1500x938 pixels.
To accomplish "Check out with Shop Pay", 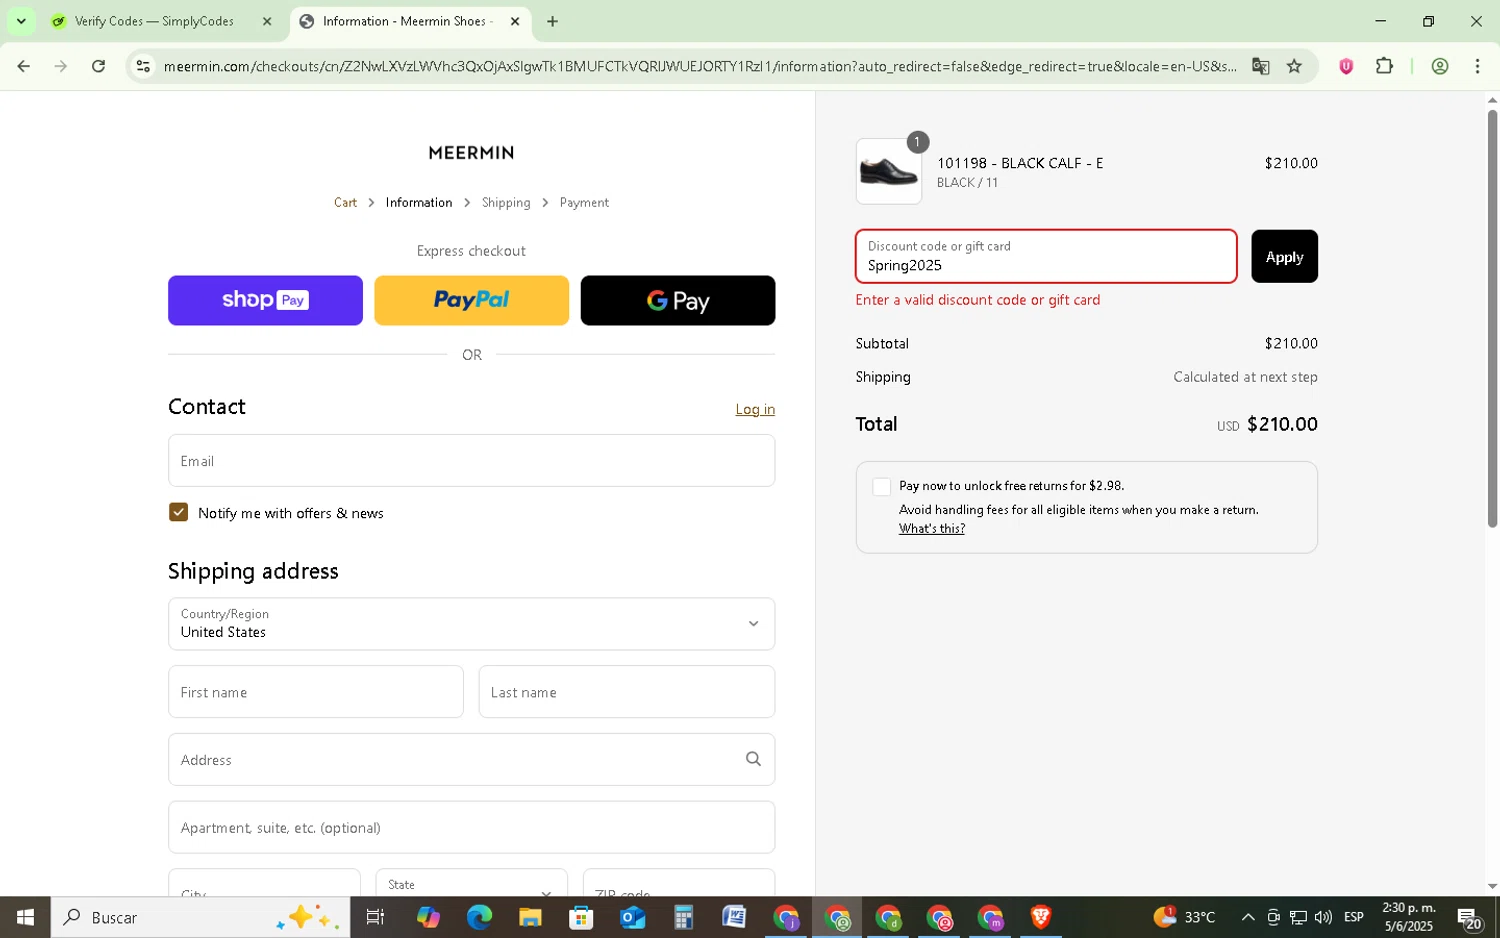I will click(x=265, y=300).
